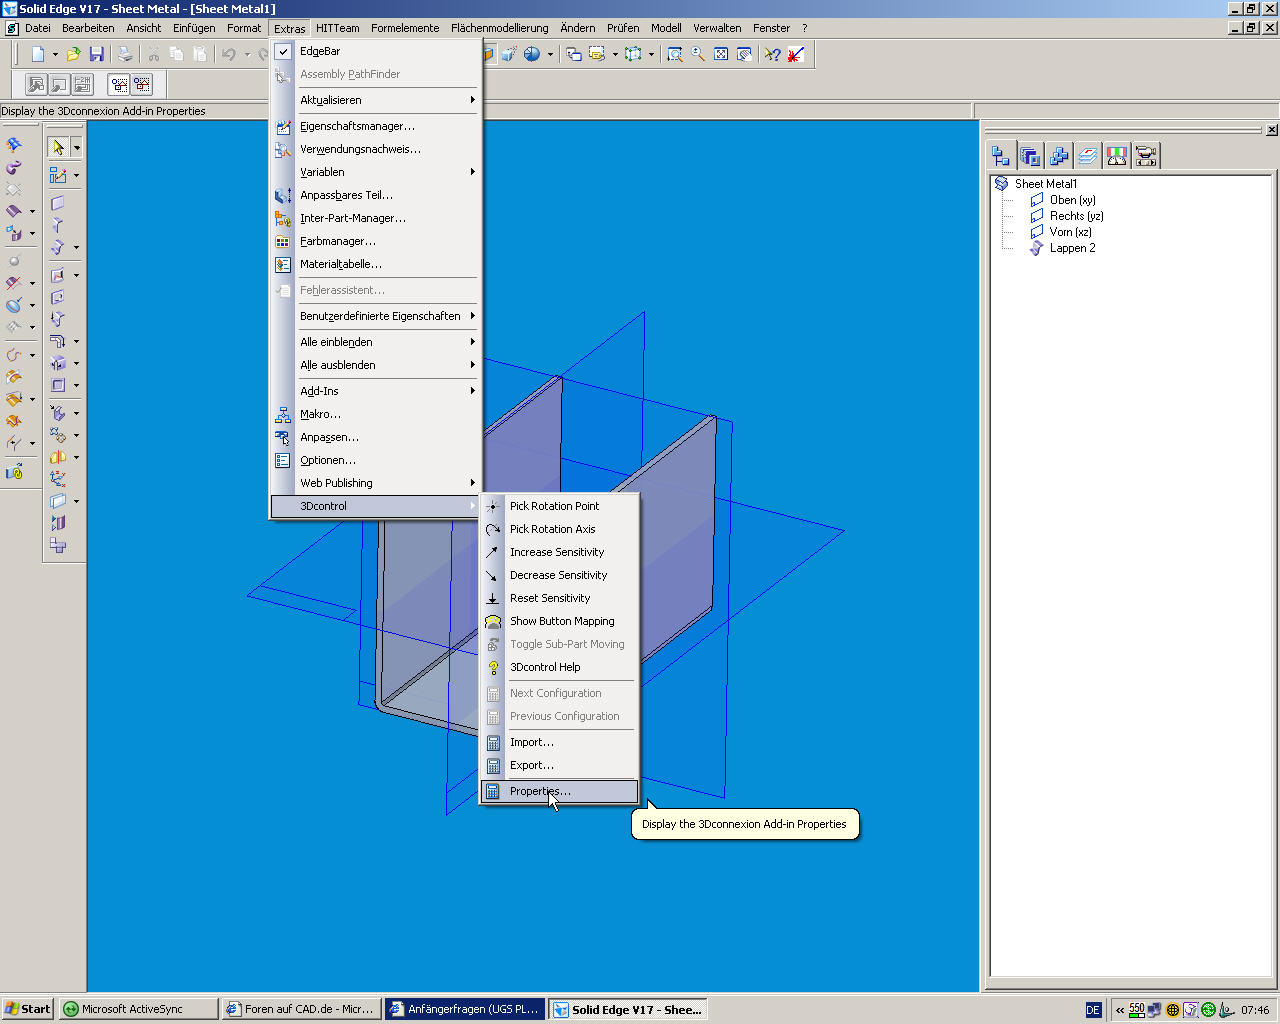Select the arrow Select tool
This screenshot has height=1024, width=1280.
(x=58, y=147)
